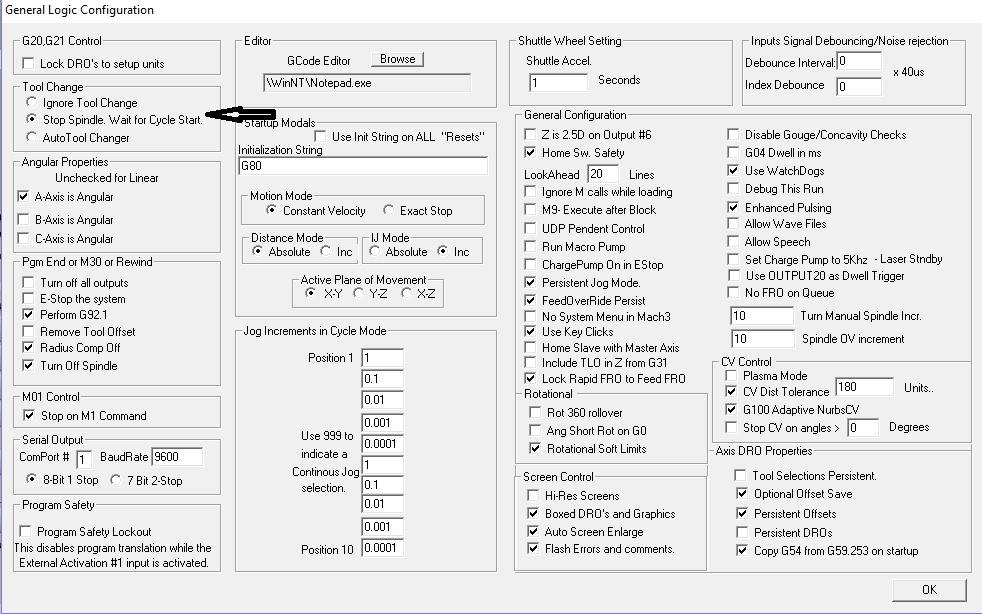Check Z is 2.5D on Output #6

(x=530, y=134)
